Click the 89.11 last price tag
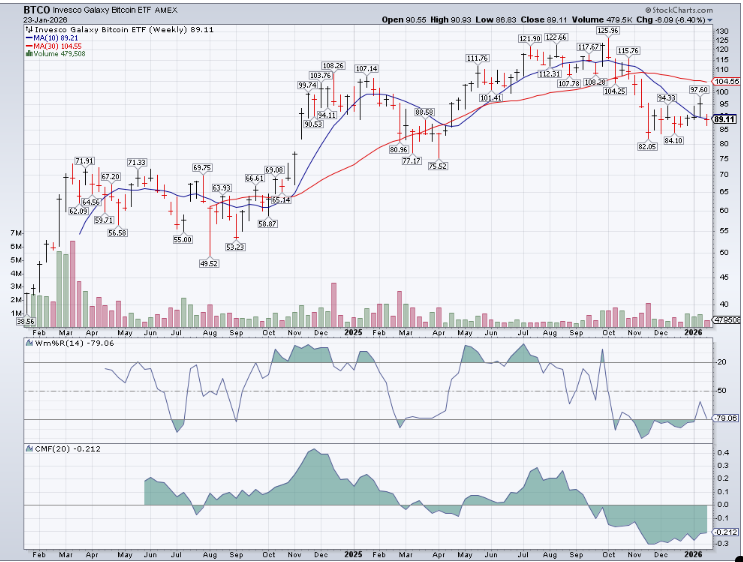Screen dimensions: 743x562 pyautogui.click(x=725, y=118)
